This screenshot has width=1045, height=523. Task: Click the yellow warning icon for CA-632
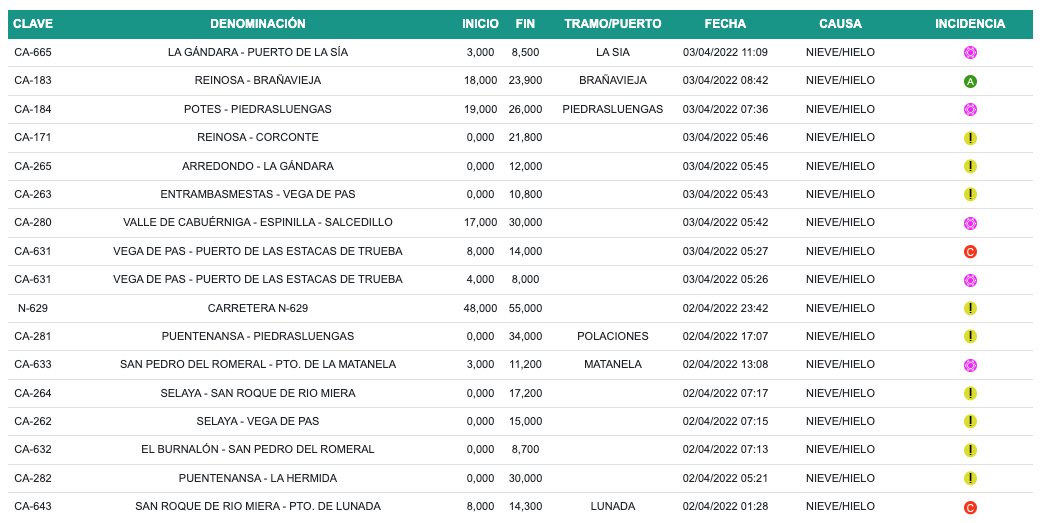pos(970,450)
